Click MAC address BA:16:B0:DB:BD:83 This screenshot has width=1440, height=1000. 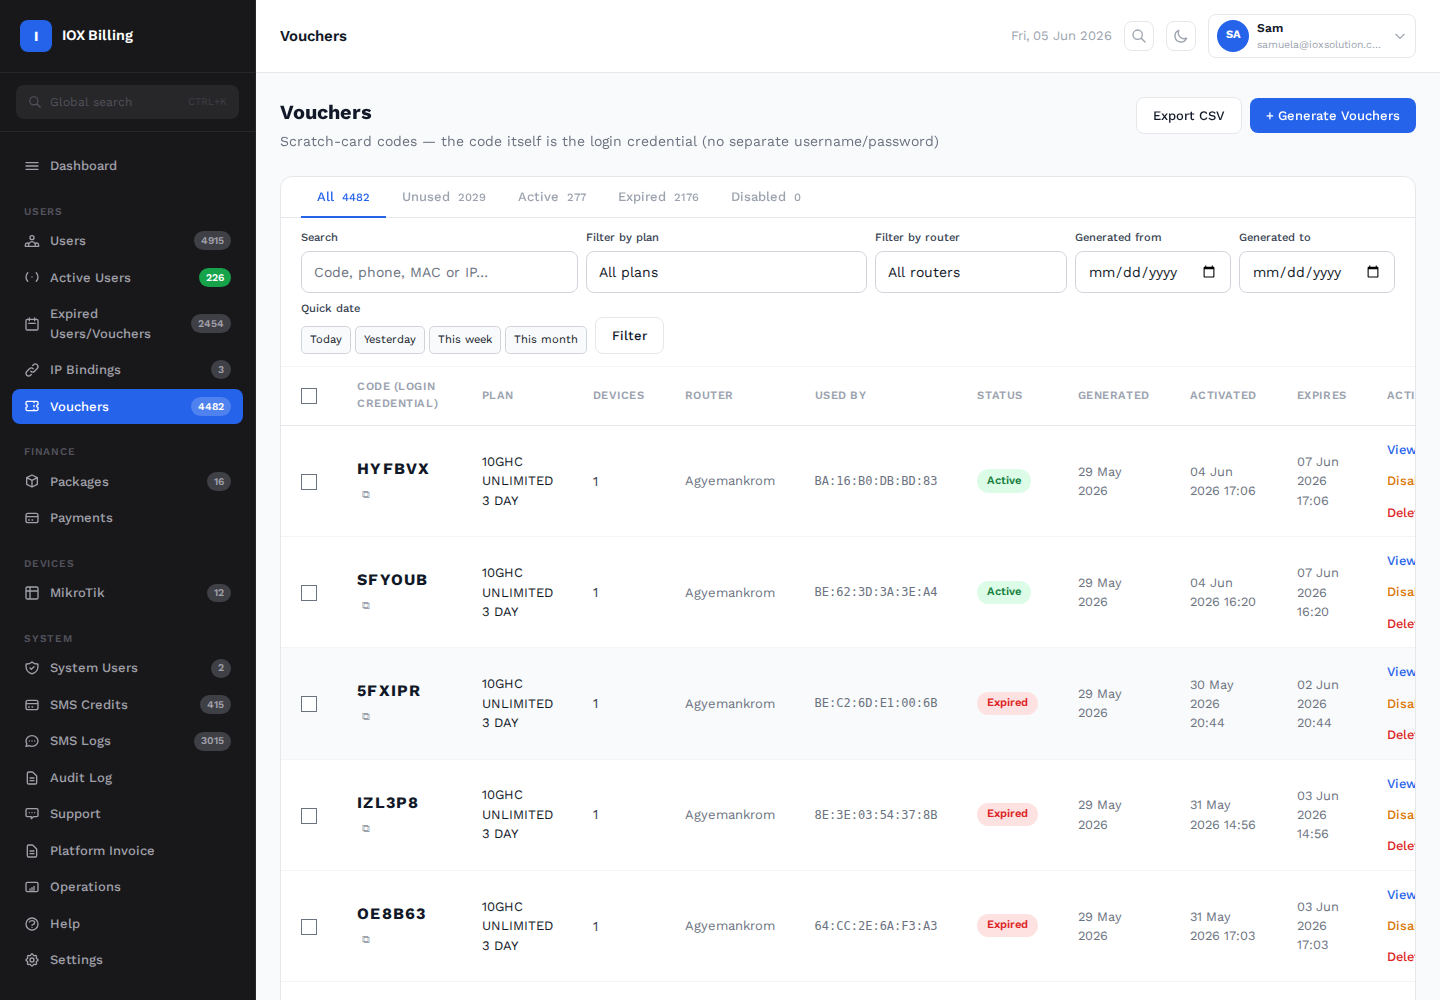[876, 481]
